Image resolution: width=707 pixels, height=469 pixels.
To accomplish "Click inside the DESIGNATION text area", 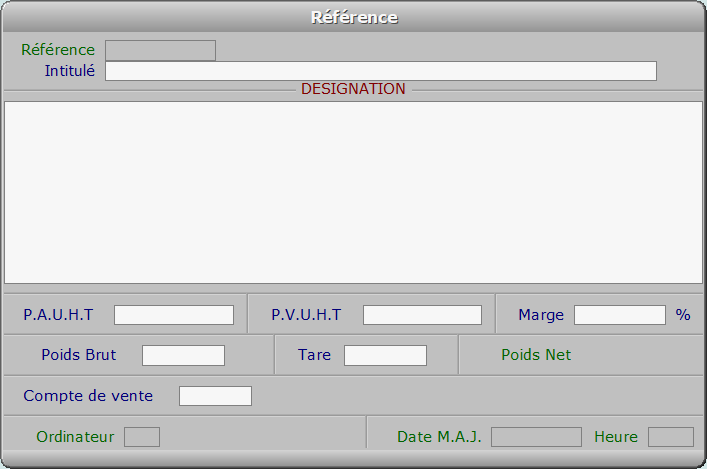I will [353, 193].
